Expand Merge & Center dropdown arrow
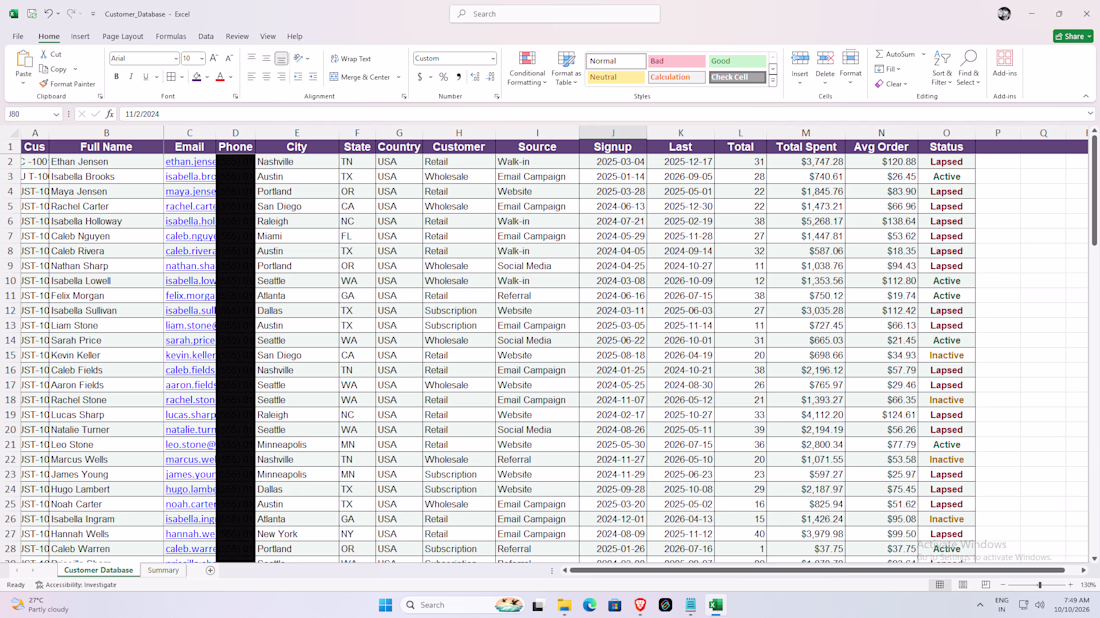 [398, 77]
